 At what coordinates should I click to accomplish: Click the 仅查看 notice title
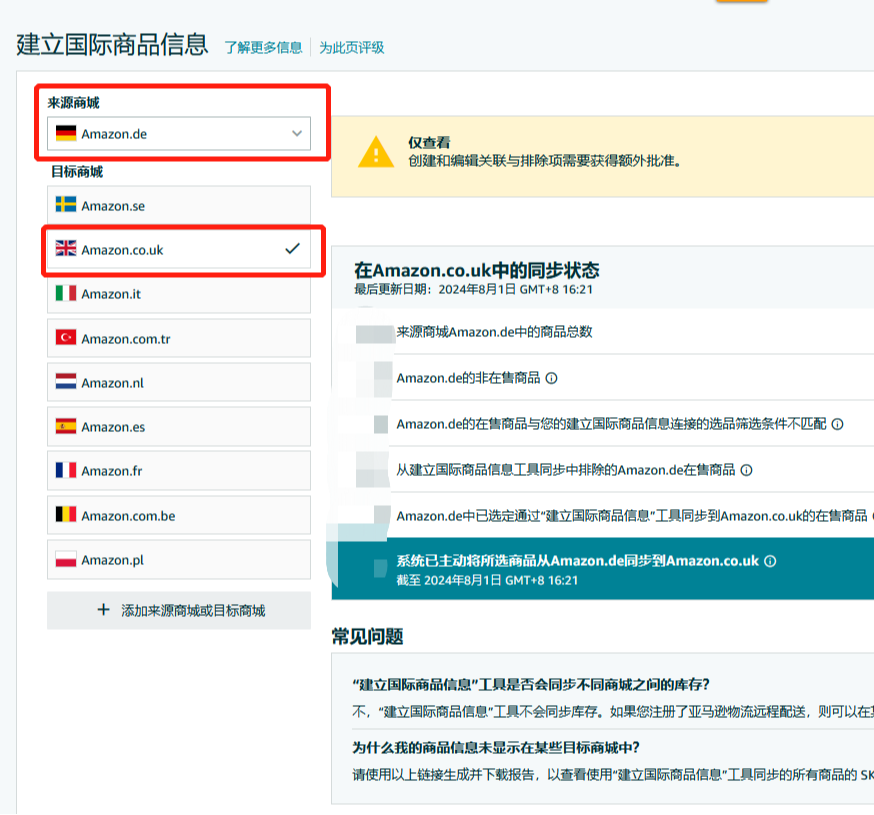click(x=429, y=143)
